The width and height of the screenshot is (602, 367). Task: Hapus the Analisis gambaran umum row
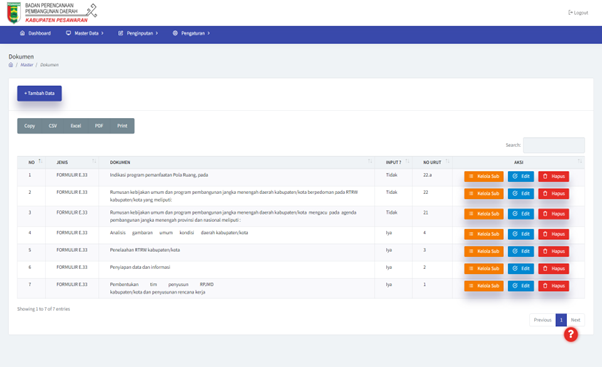click(554, 234)
